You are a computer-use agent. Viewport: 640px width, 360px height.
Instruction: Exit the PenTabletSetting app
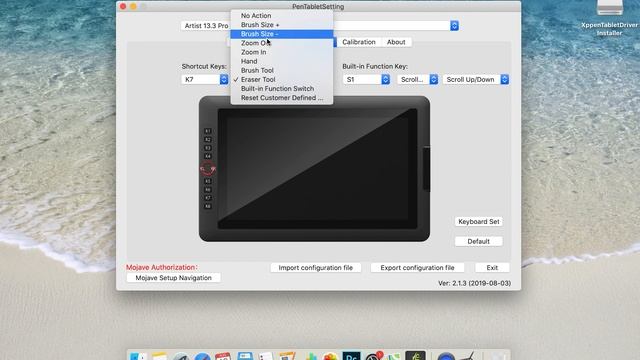492,268
